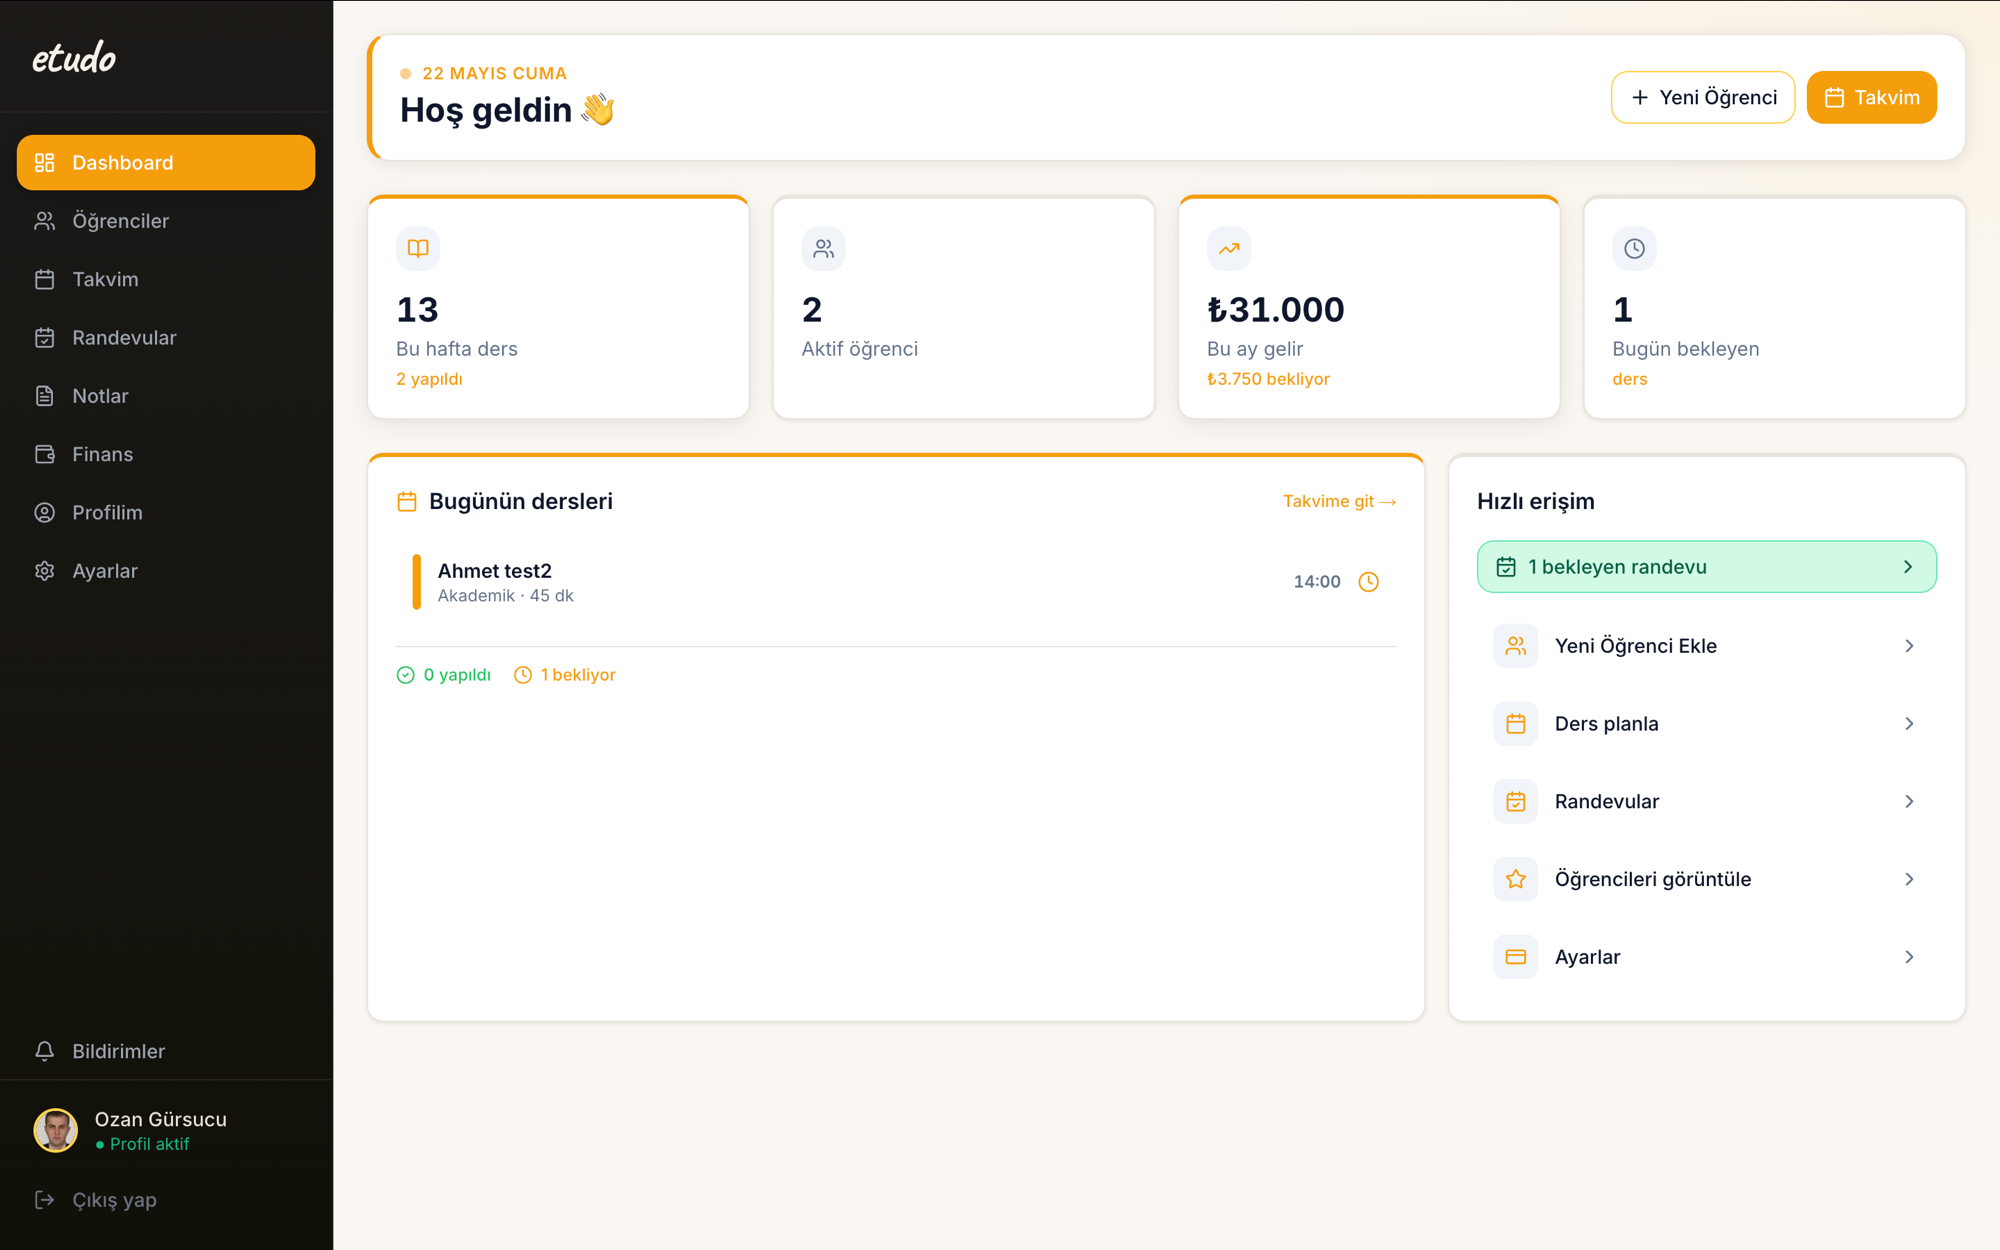
Task: Click the Öğrencileri görüntüle star icon
Action: [1515, 879]
